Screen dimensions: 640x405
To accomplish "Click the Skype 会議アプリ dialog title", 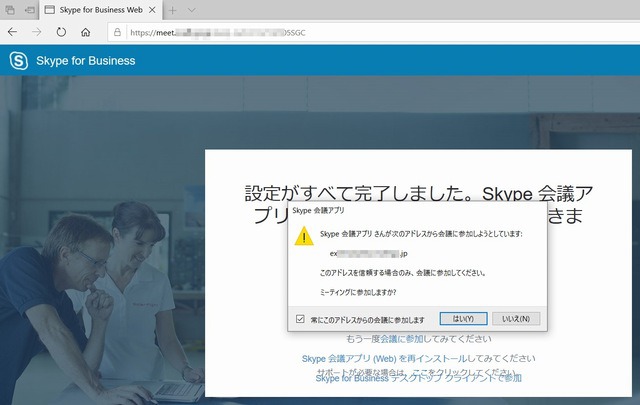I will tap(318, 211).
